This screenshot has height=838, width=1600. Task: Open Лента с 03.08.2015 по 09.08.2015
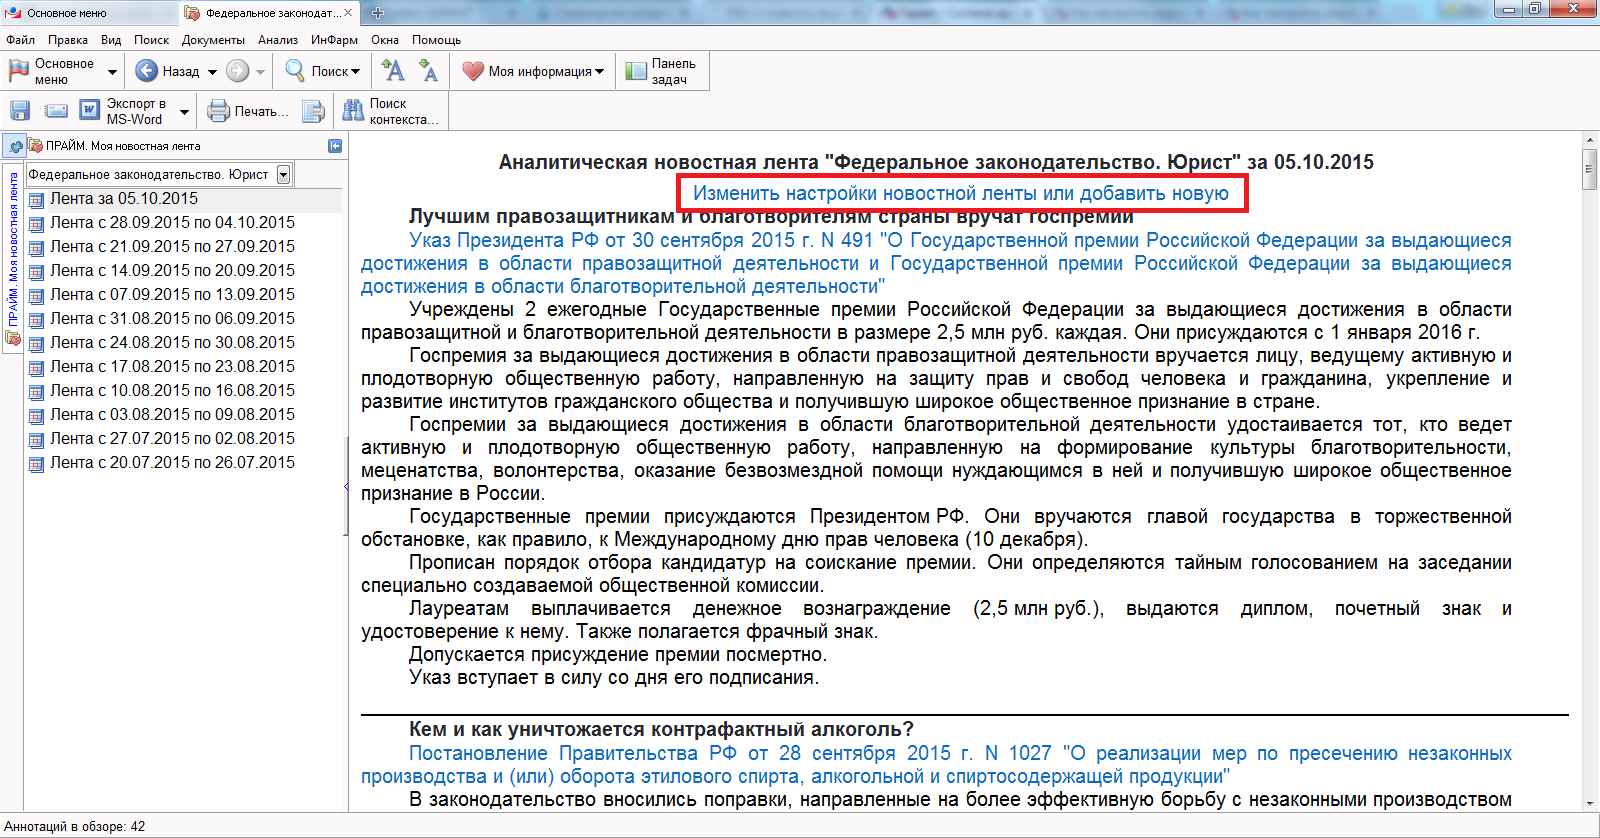click(x=172, y=415)
